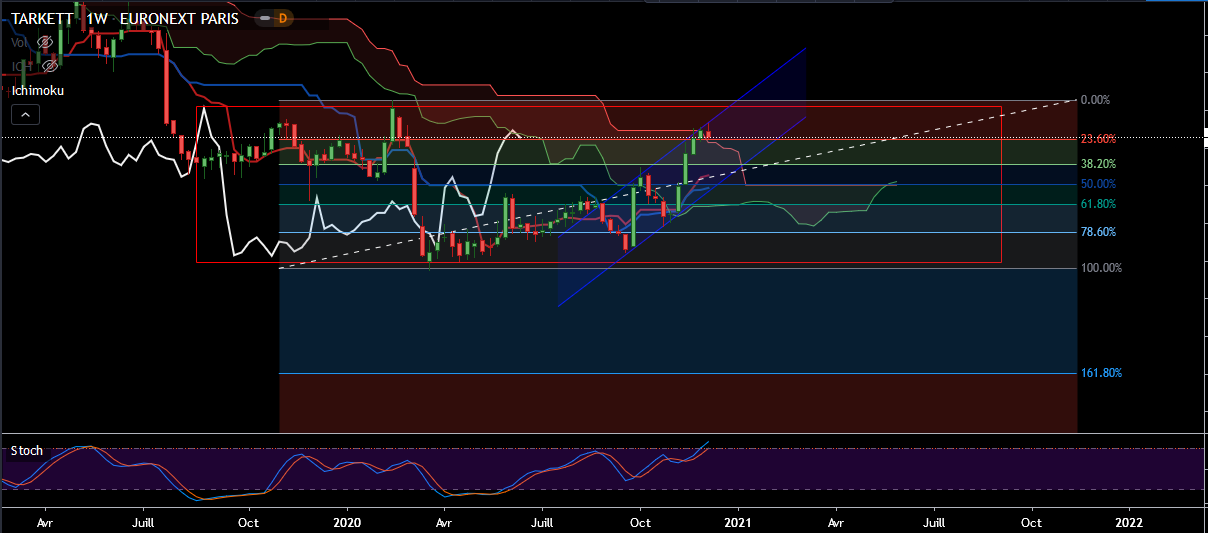Click the orange D delayed-data badge

282,18
